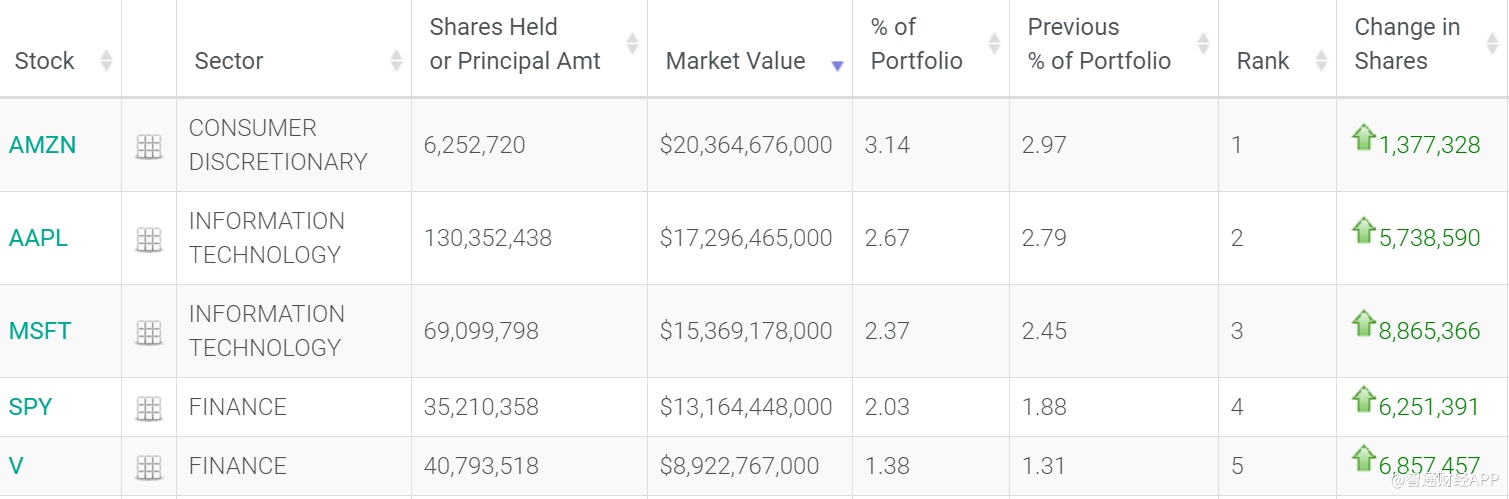Sort by Shares Held or Principal Amt
This screenshot has height=499, width=1509.
point(632,44)
